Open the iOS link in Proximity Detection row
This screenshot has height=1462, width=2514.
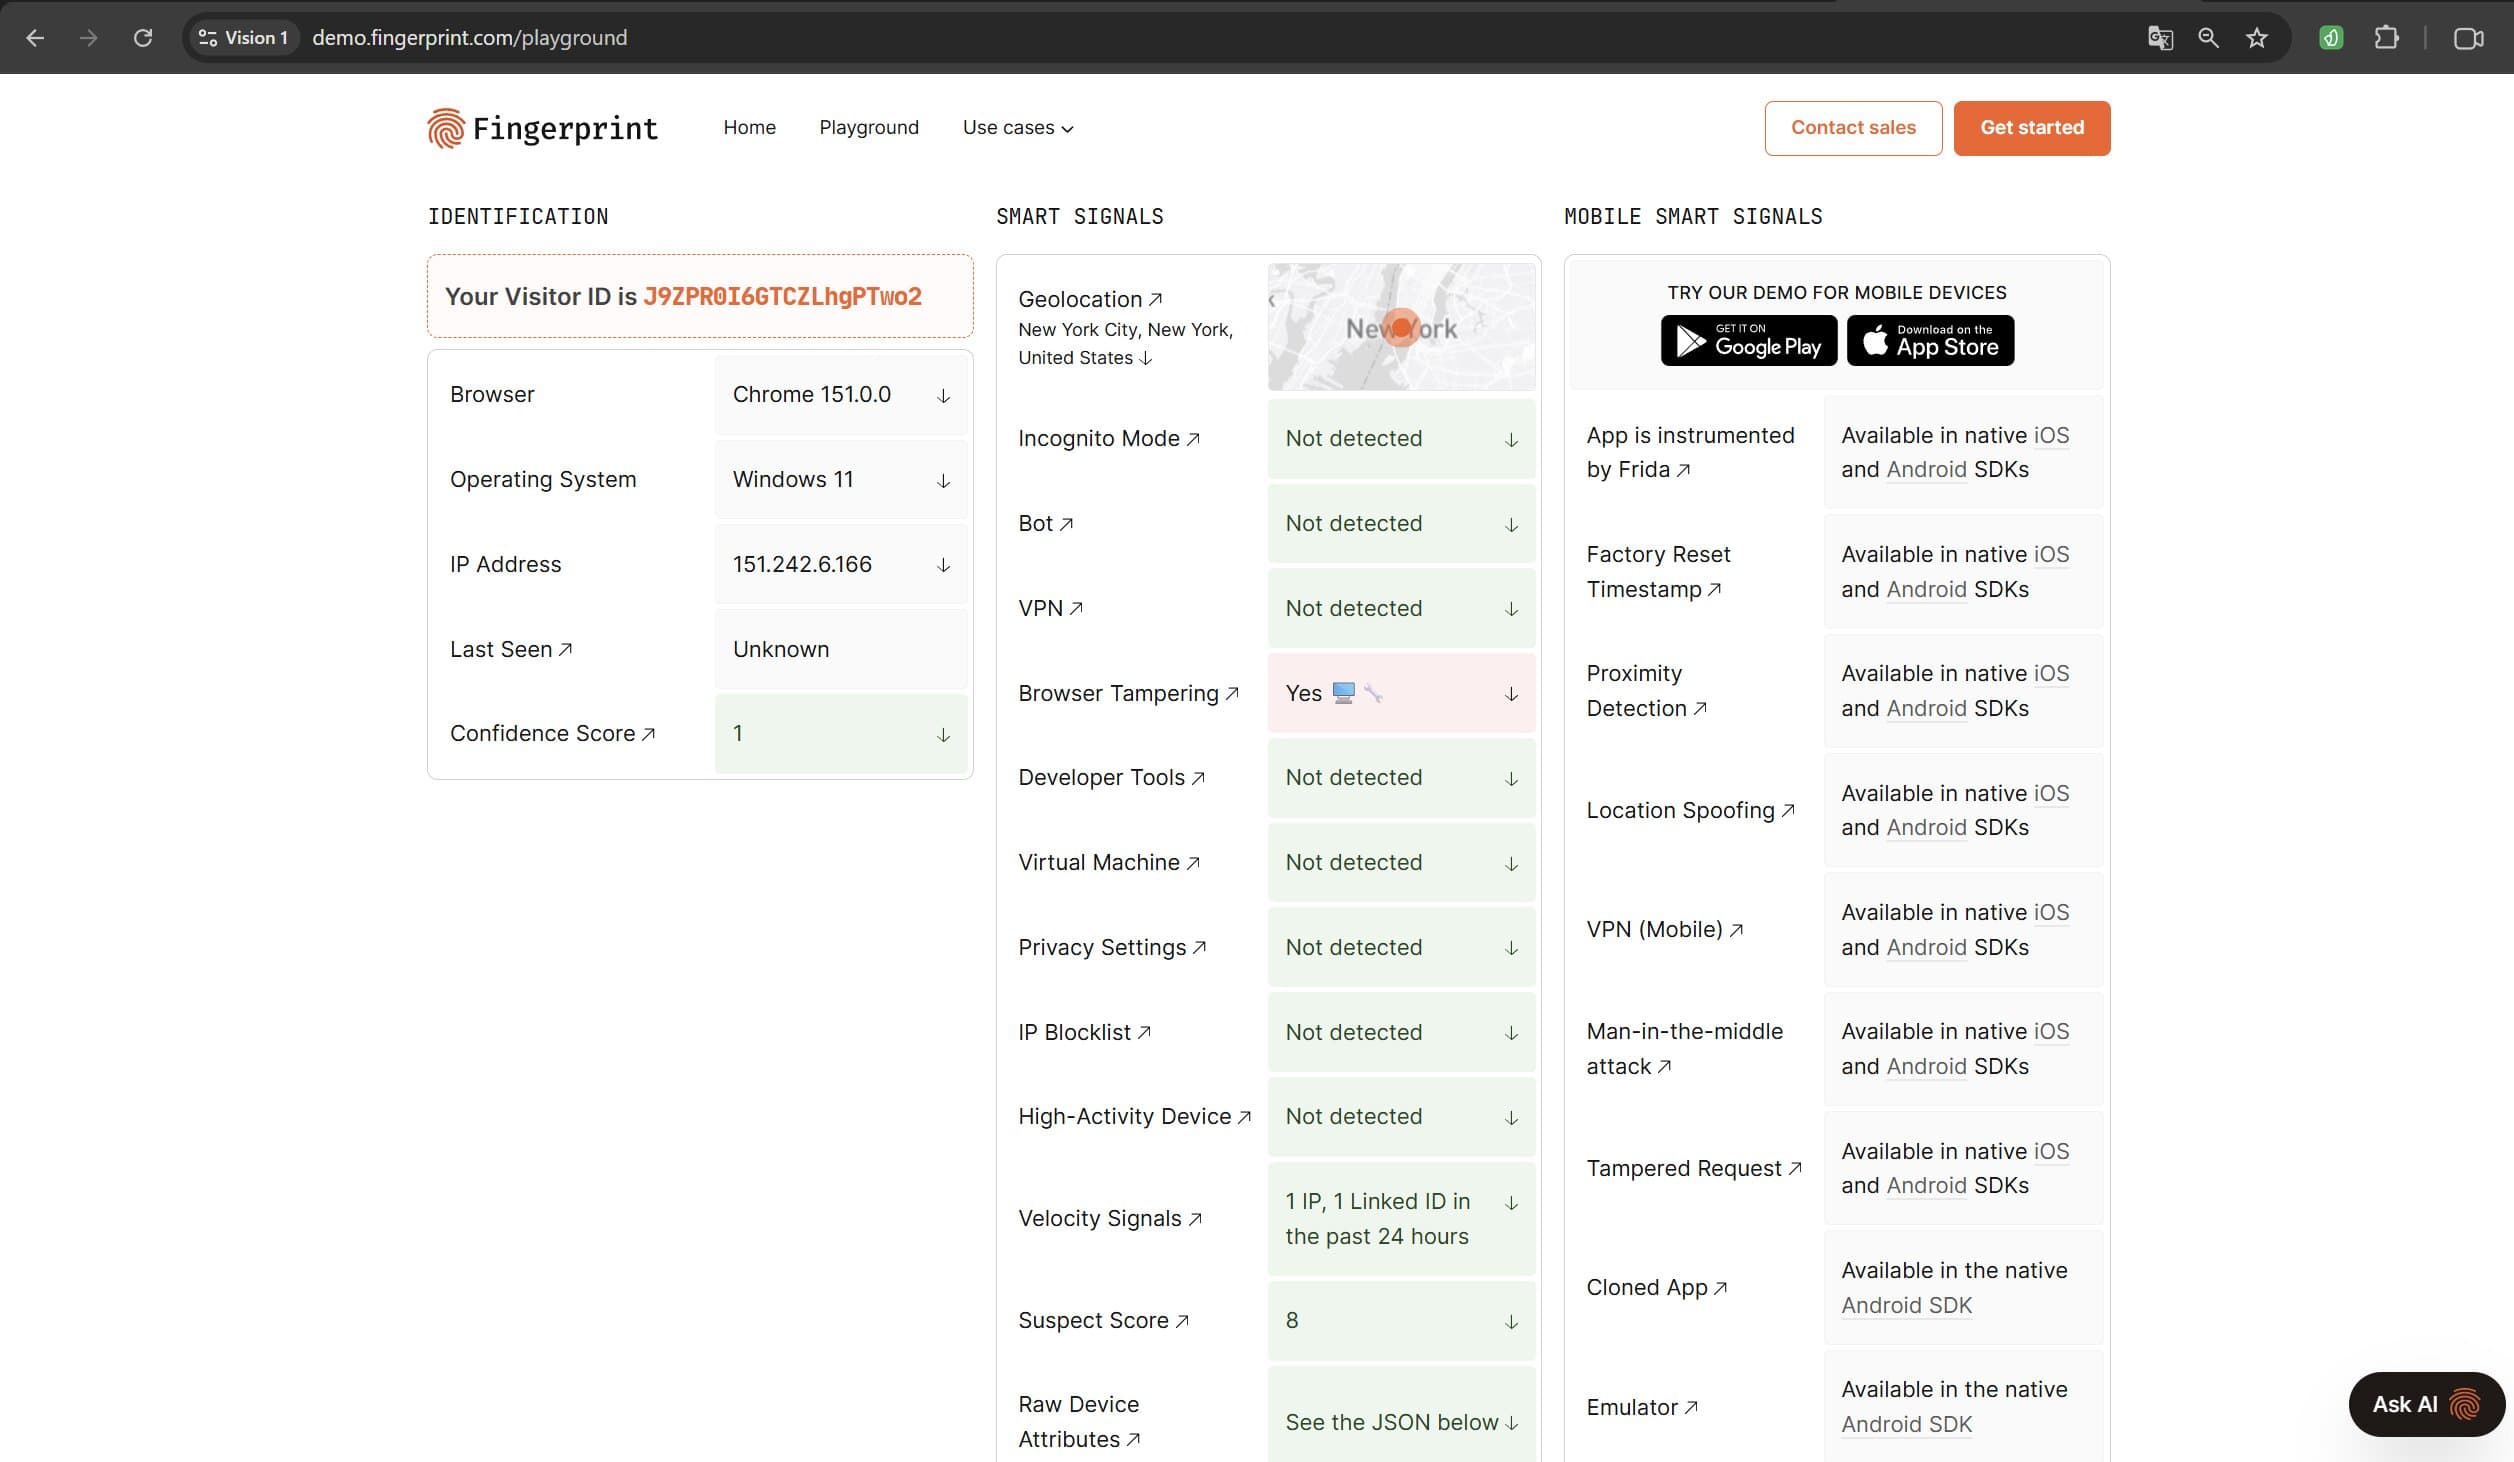[x=2051, y=674]
